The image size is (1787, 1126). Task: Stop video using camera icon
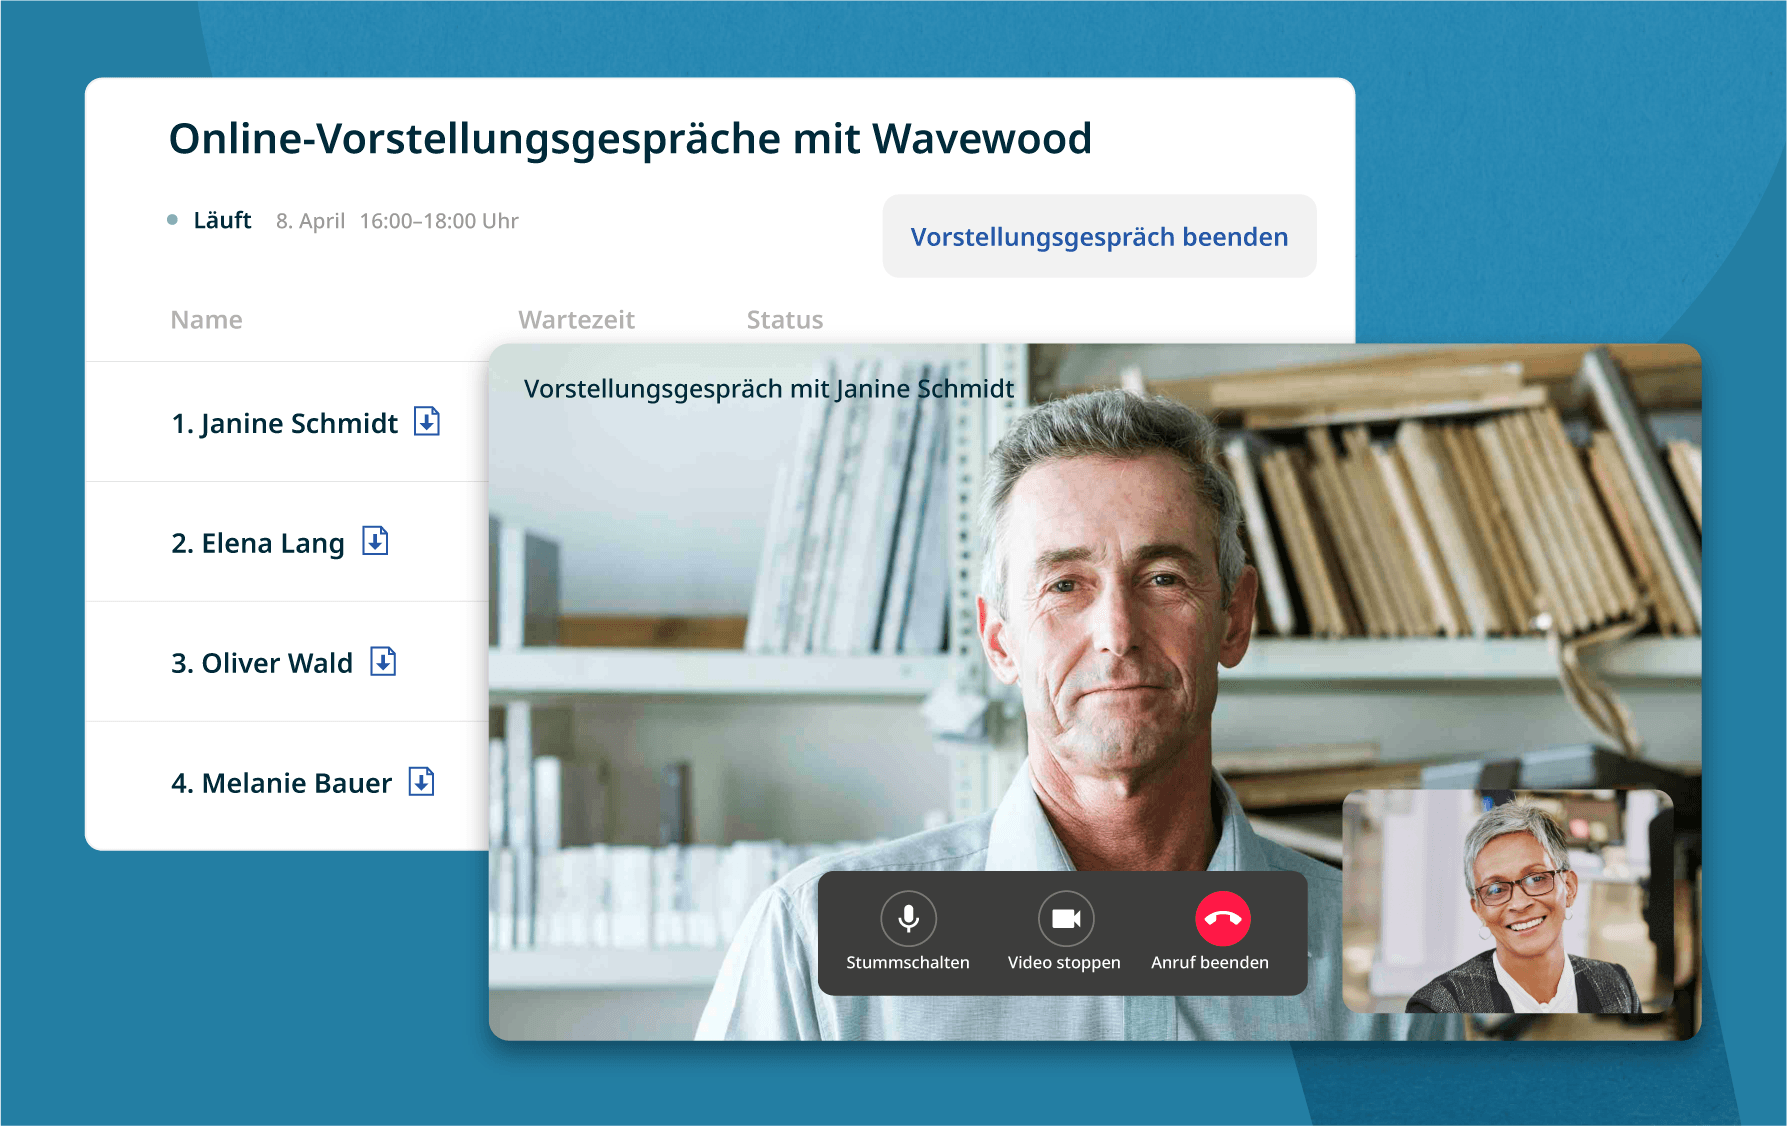(x=1066, y=918)
